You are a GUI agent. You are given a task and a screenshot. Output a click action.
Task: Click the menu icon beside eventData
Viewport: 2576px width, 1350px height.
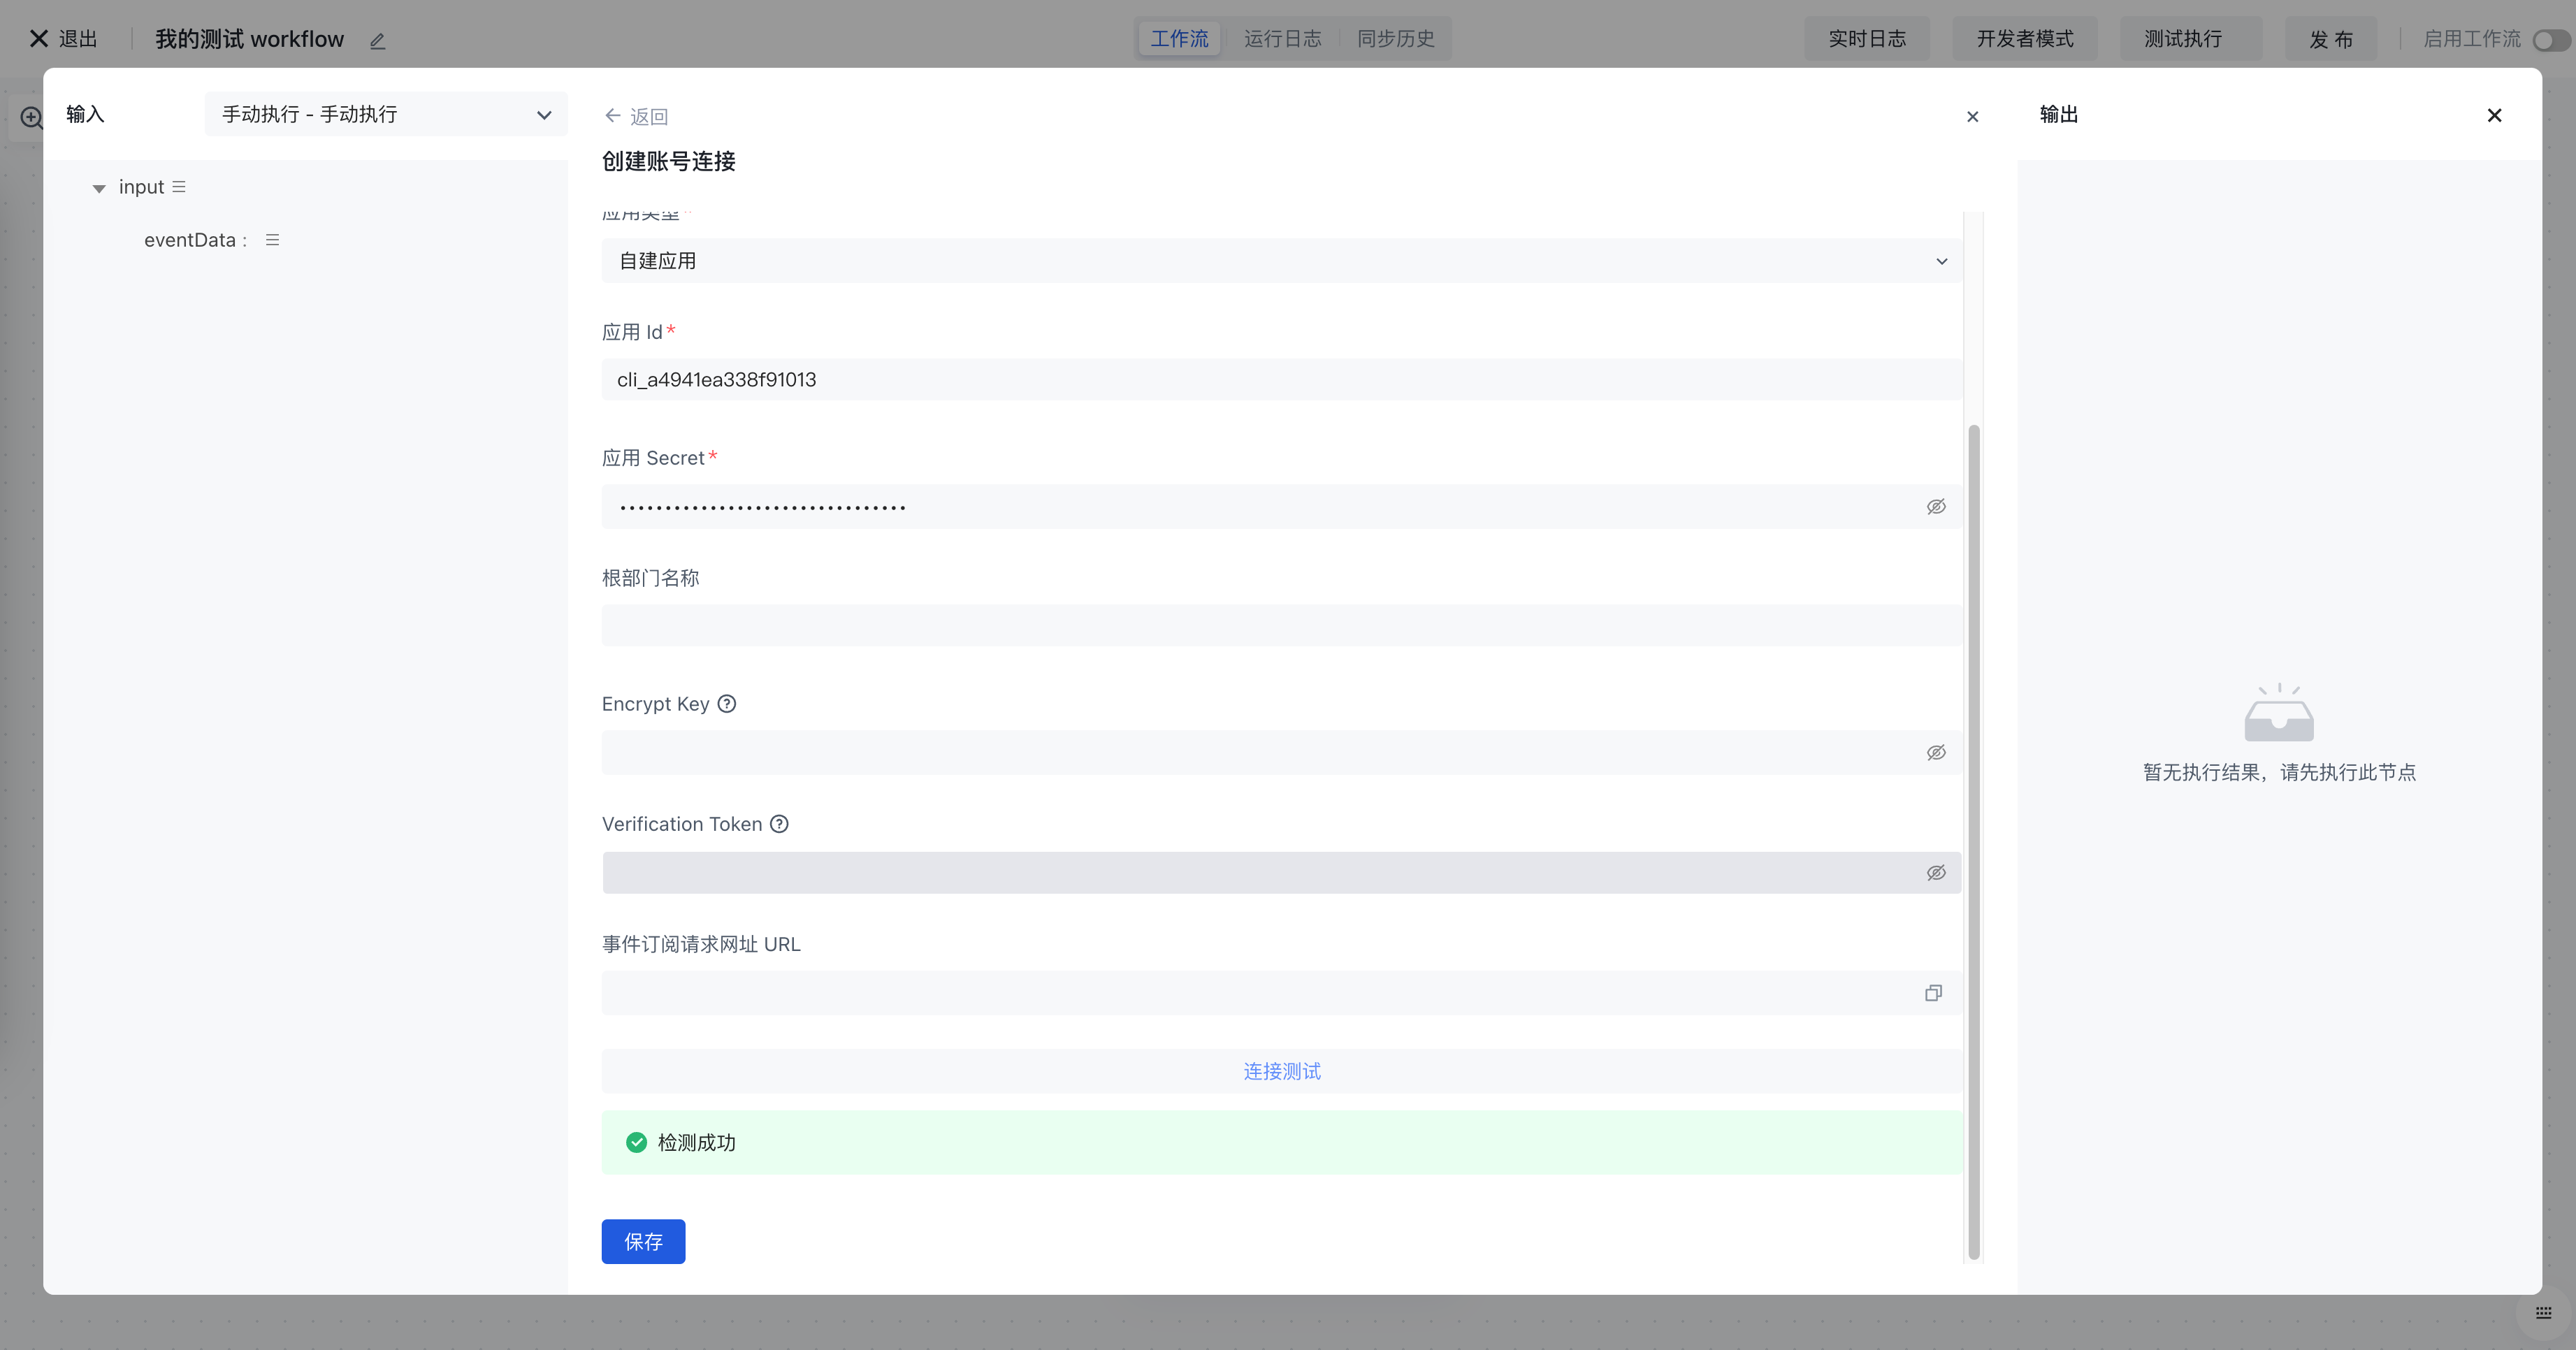272,240
